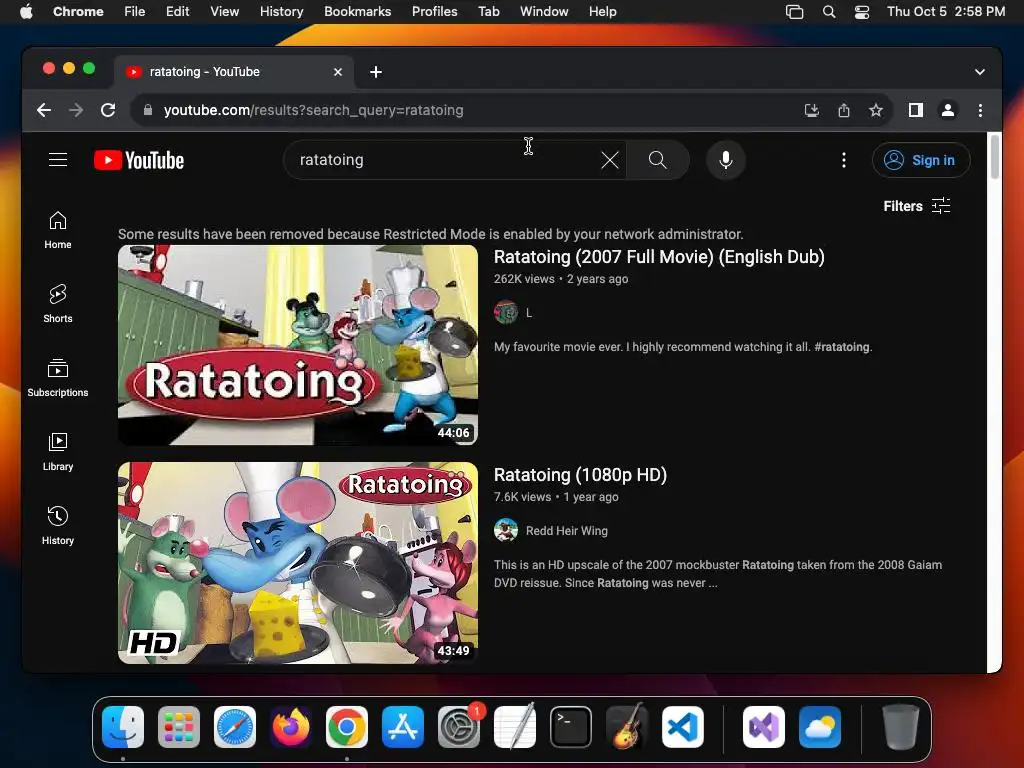The height and width of the screenshot is (768, 1024).
Task: Open History from the sidebar
Action: (58, 526)
